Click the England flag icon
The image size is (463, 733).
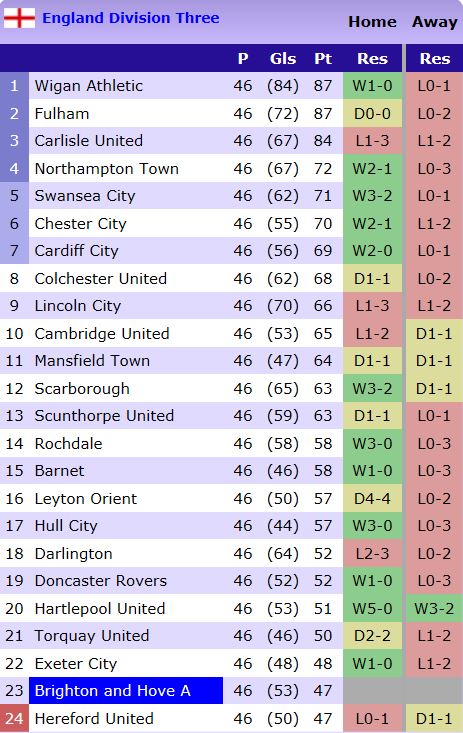(x=19, y=18)
